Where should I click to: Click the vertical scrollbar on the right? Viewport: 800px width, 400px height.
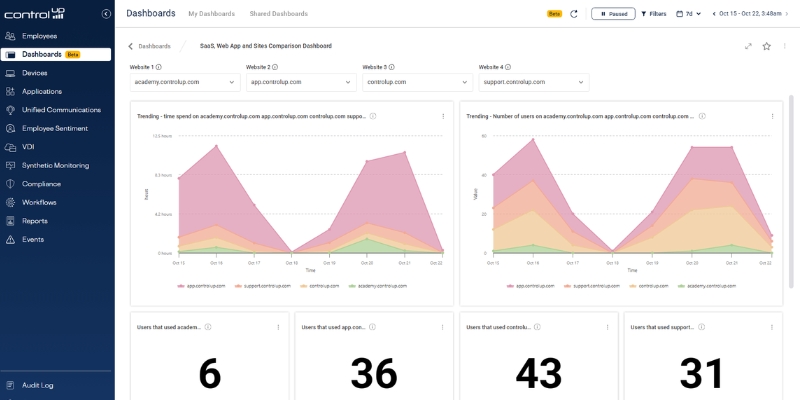click(792, 150)
